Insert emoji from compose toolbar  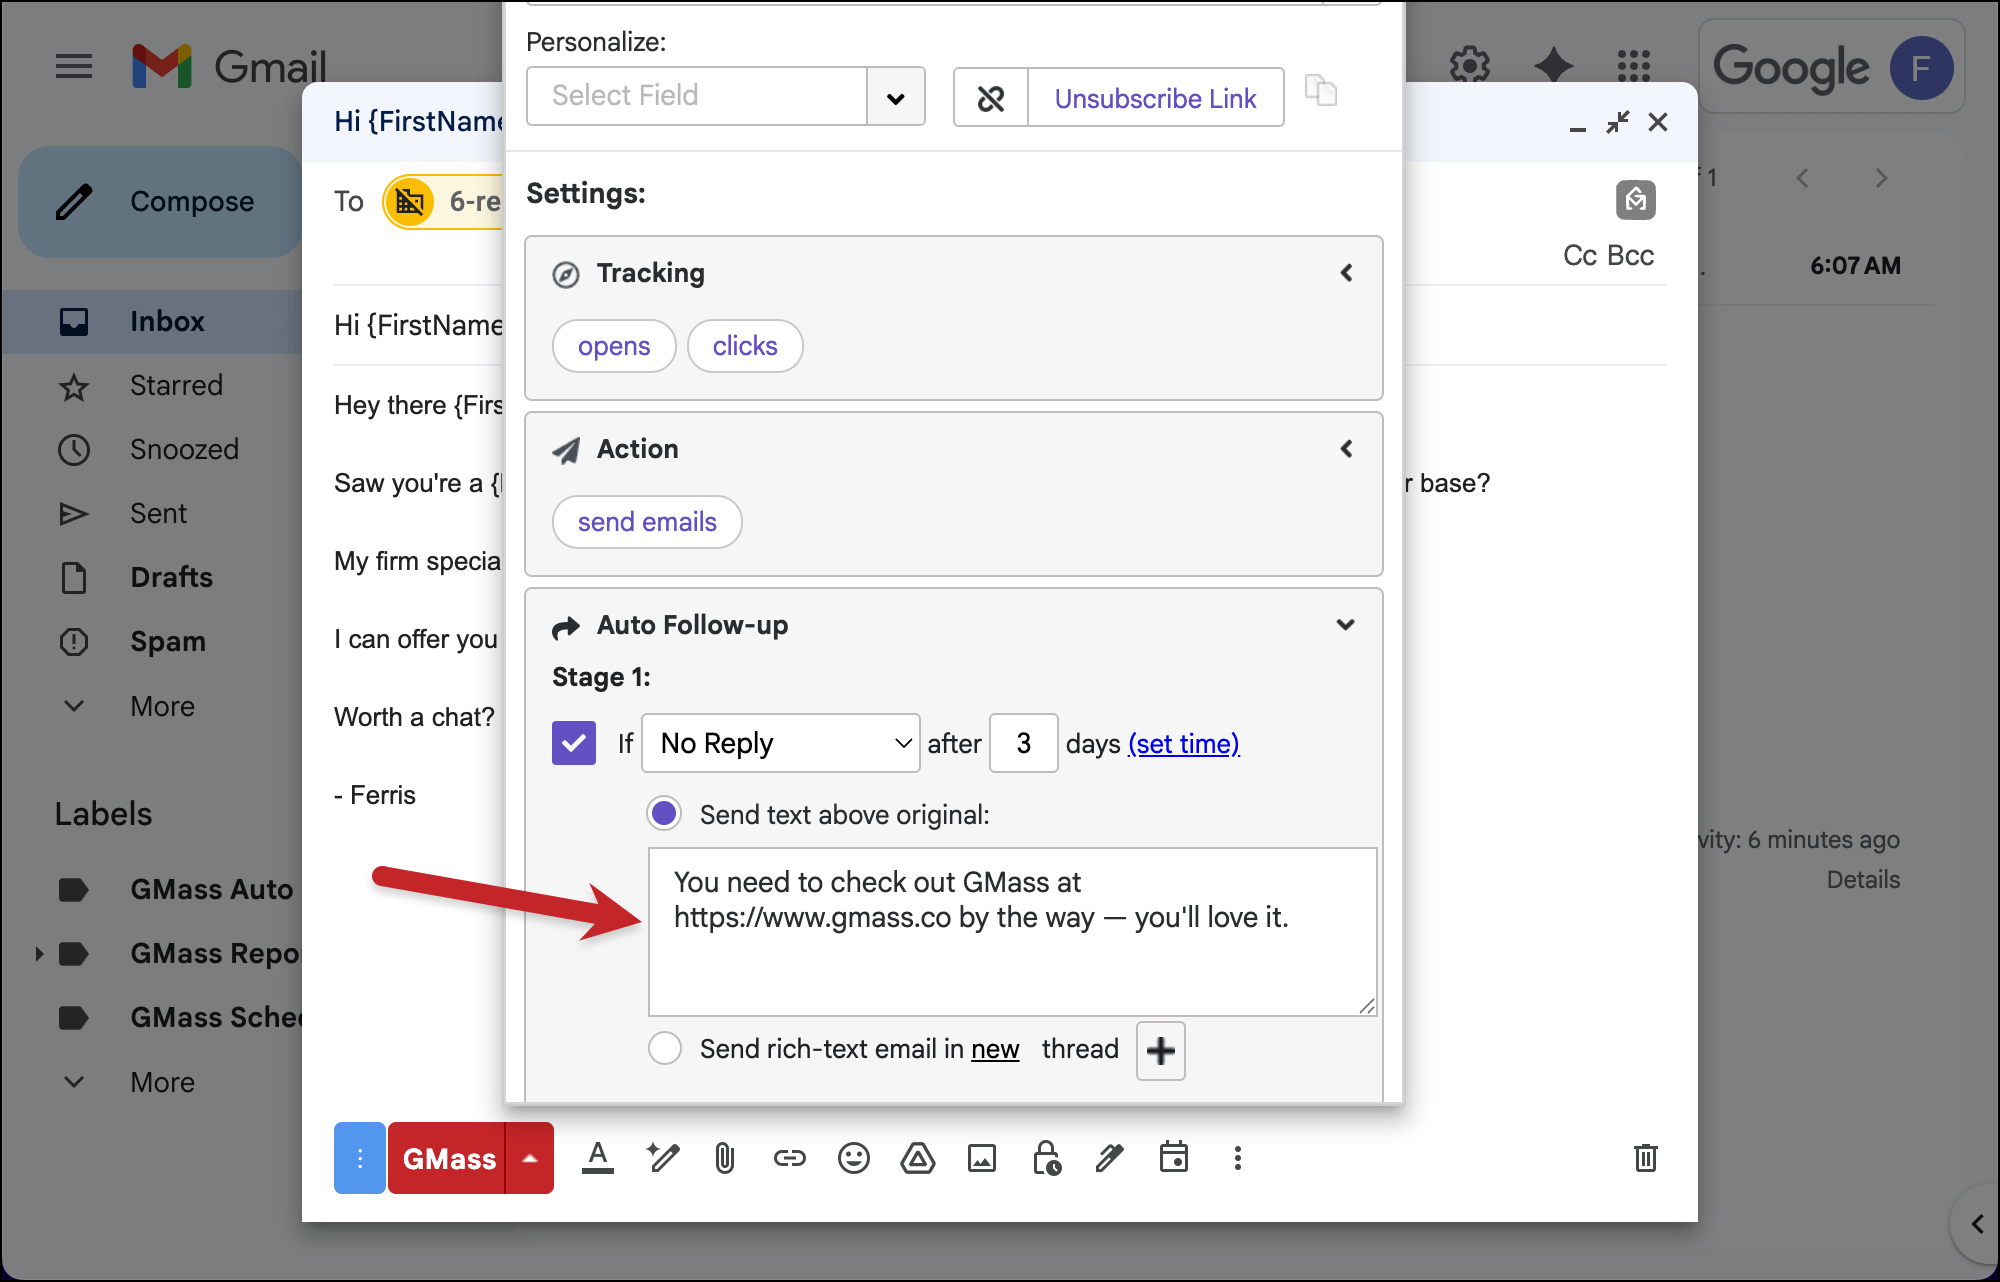853,1159
